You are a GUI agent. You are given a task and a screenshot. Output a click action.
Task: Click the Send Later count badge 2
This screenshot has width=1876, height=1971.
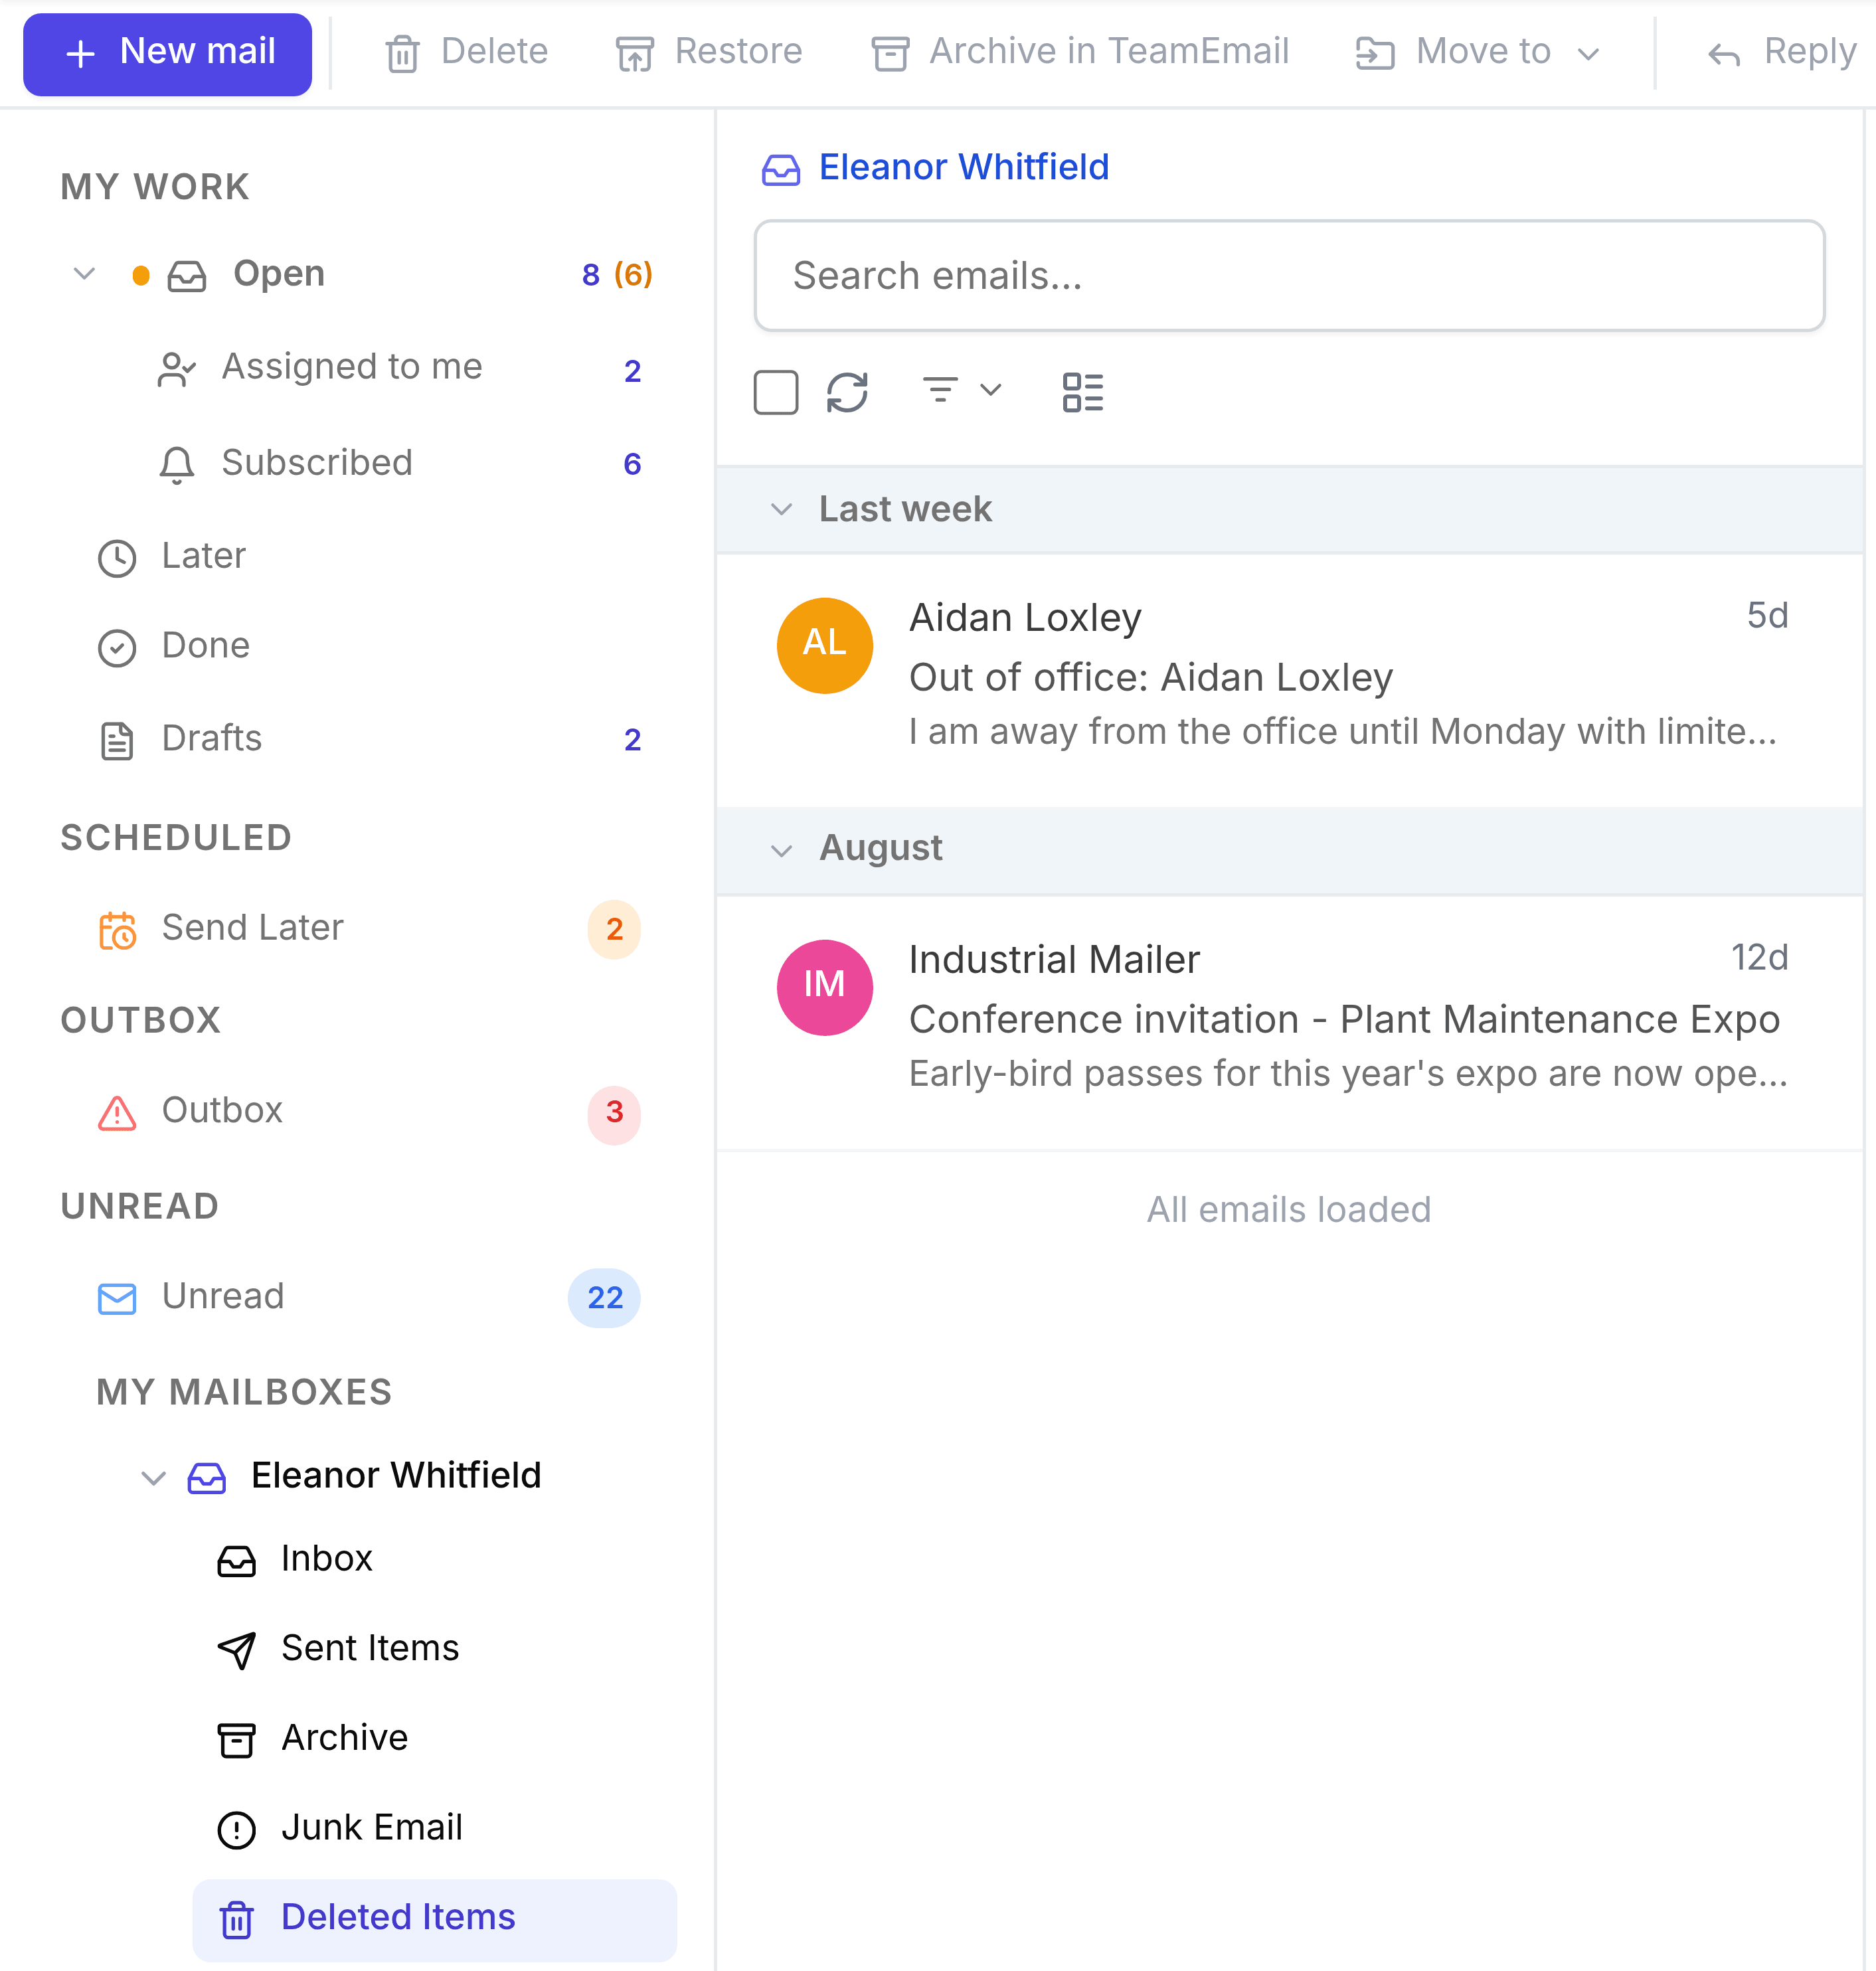click(x=614, y=930)
